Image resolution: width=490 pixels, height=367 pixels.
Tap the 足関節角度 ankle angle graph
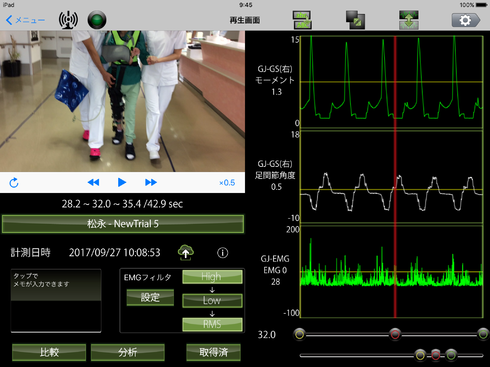392,177
